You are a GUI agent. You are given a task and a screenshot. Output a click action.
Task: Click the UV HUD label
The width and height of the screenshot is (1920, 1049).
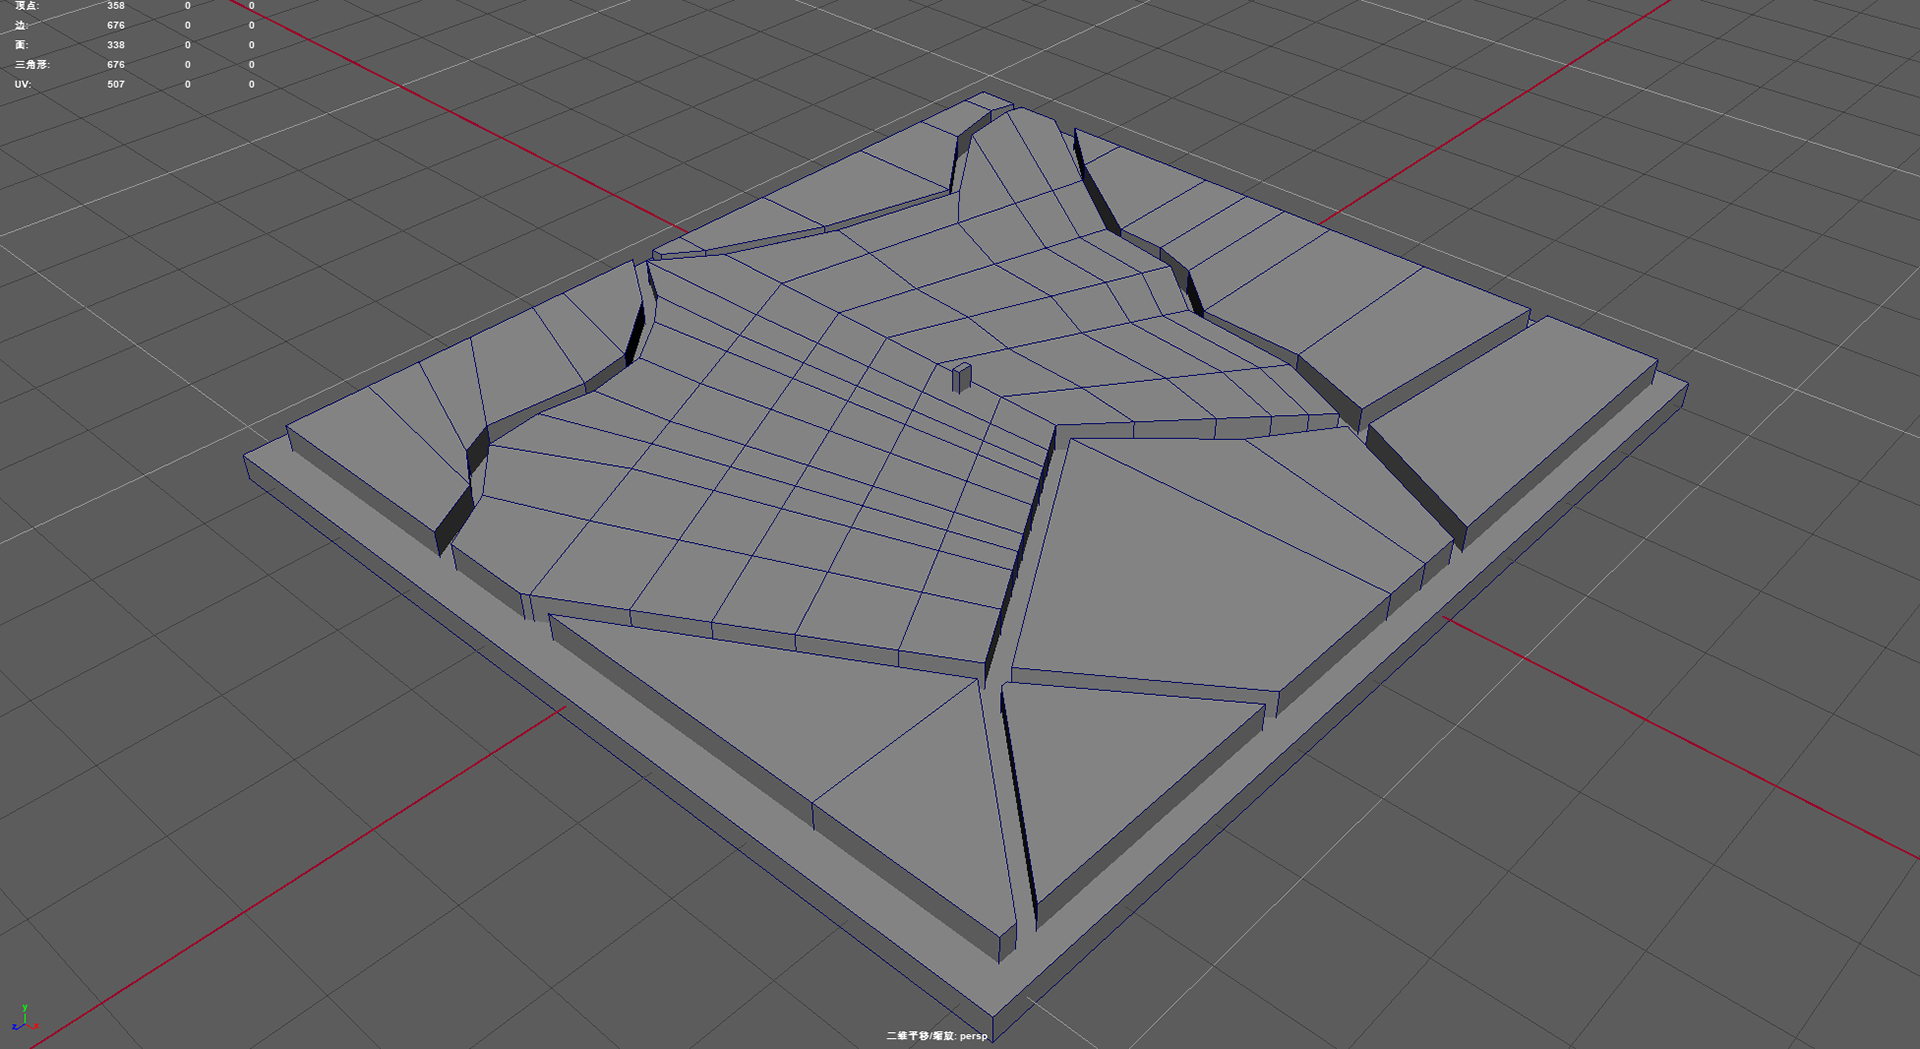pos(23,84)
